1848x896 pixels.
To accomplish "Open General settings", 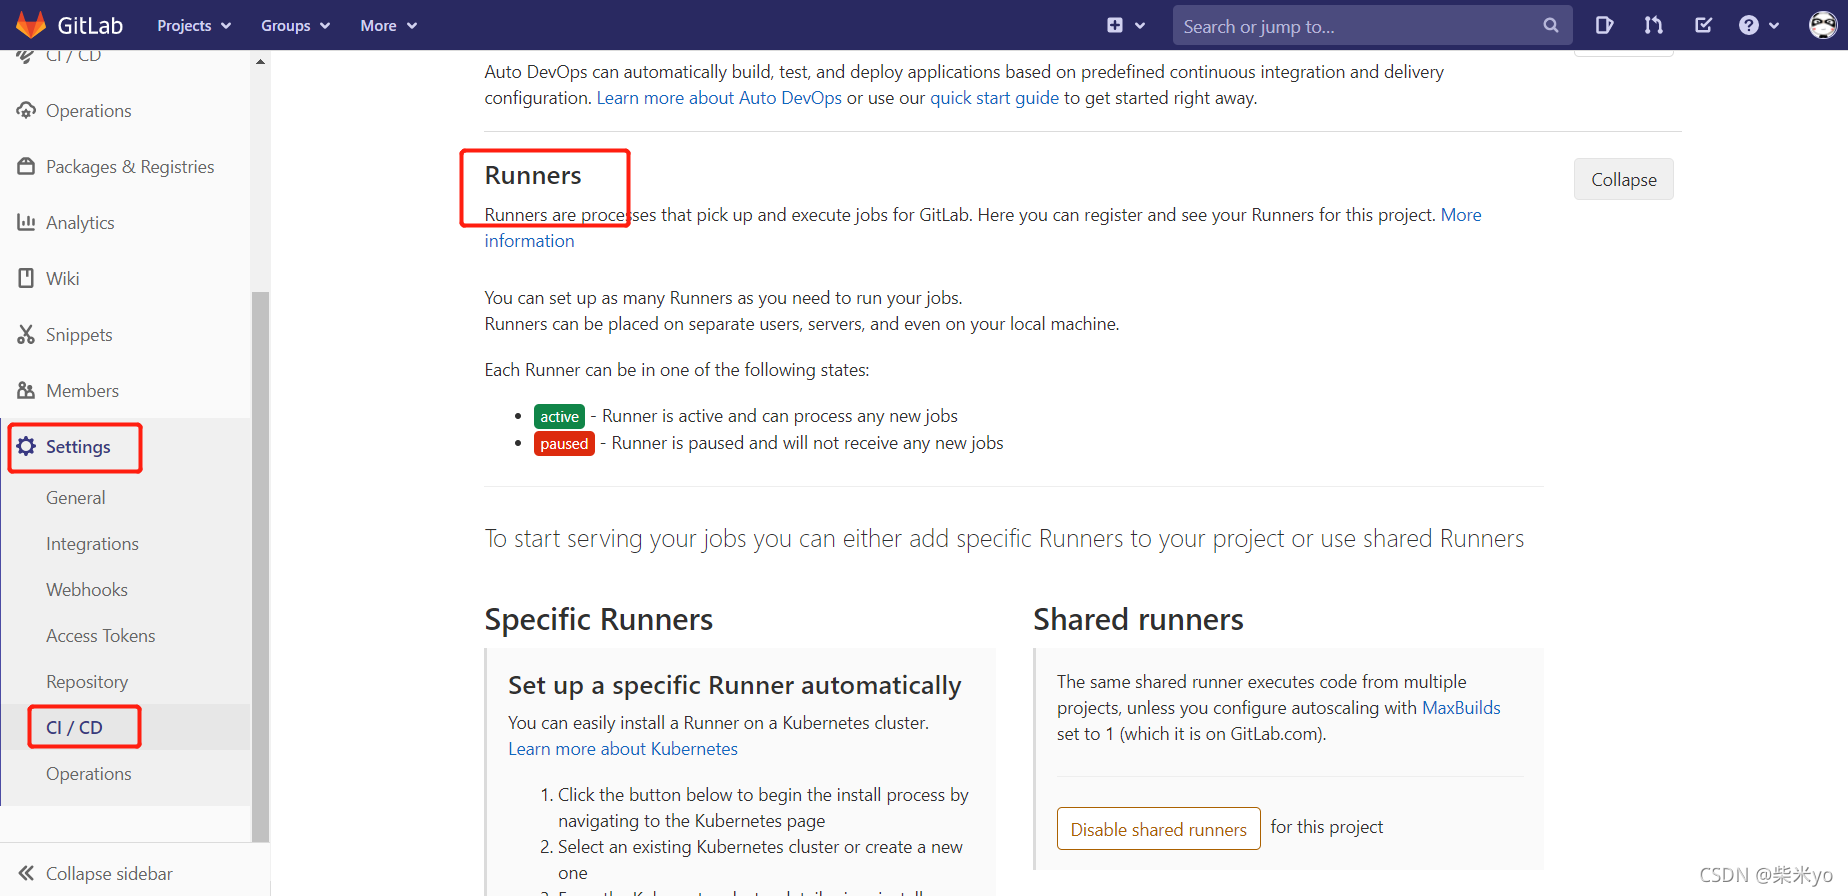I will click(x=75, y=498).
